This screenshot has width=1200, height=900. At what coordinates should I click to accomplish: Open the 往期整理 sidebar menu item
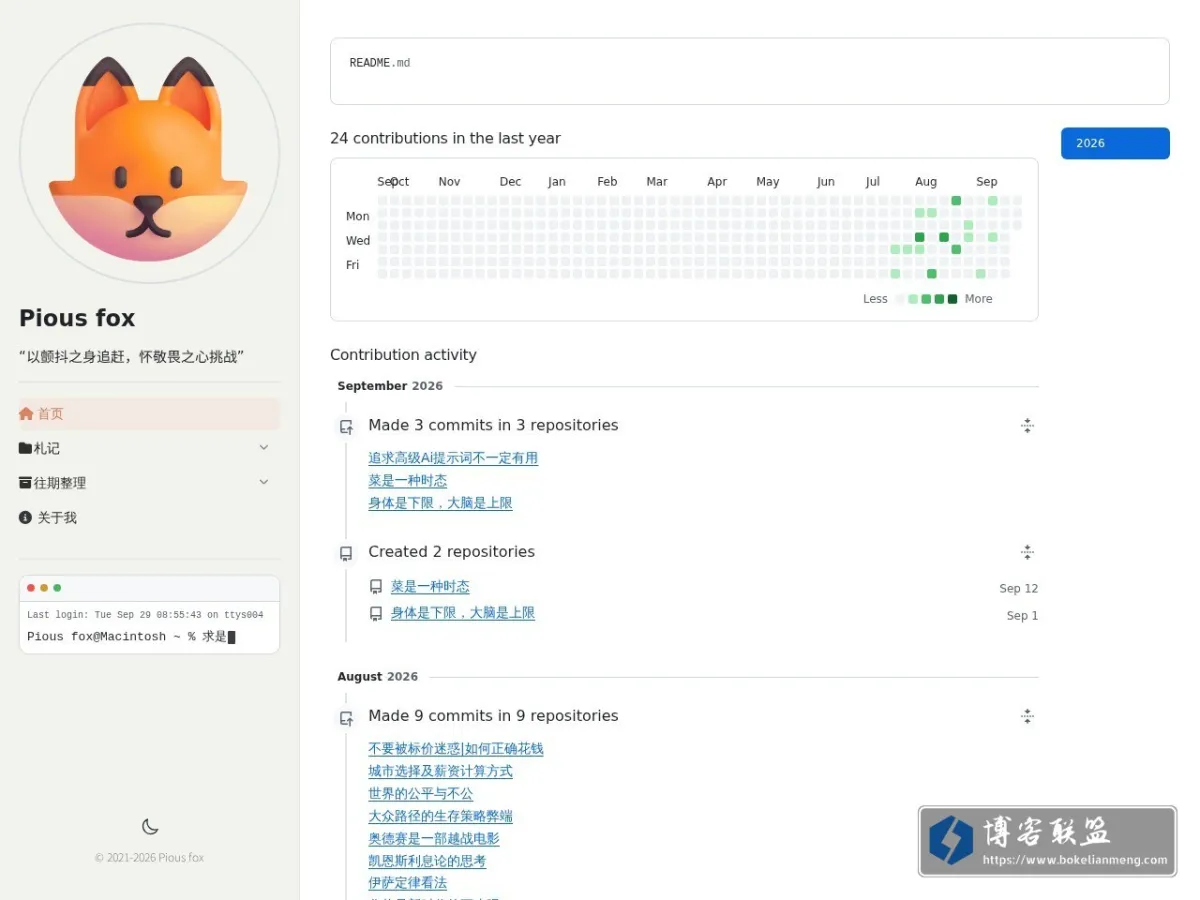(x=149, y=482)
